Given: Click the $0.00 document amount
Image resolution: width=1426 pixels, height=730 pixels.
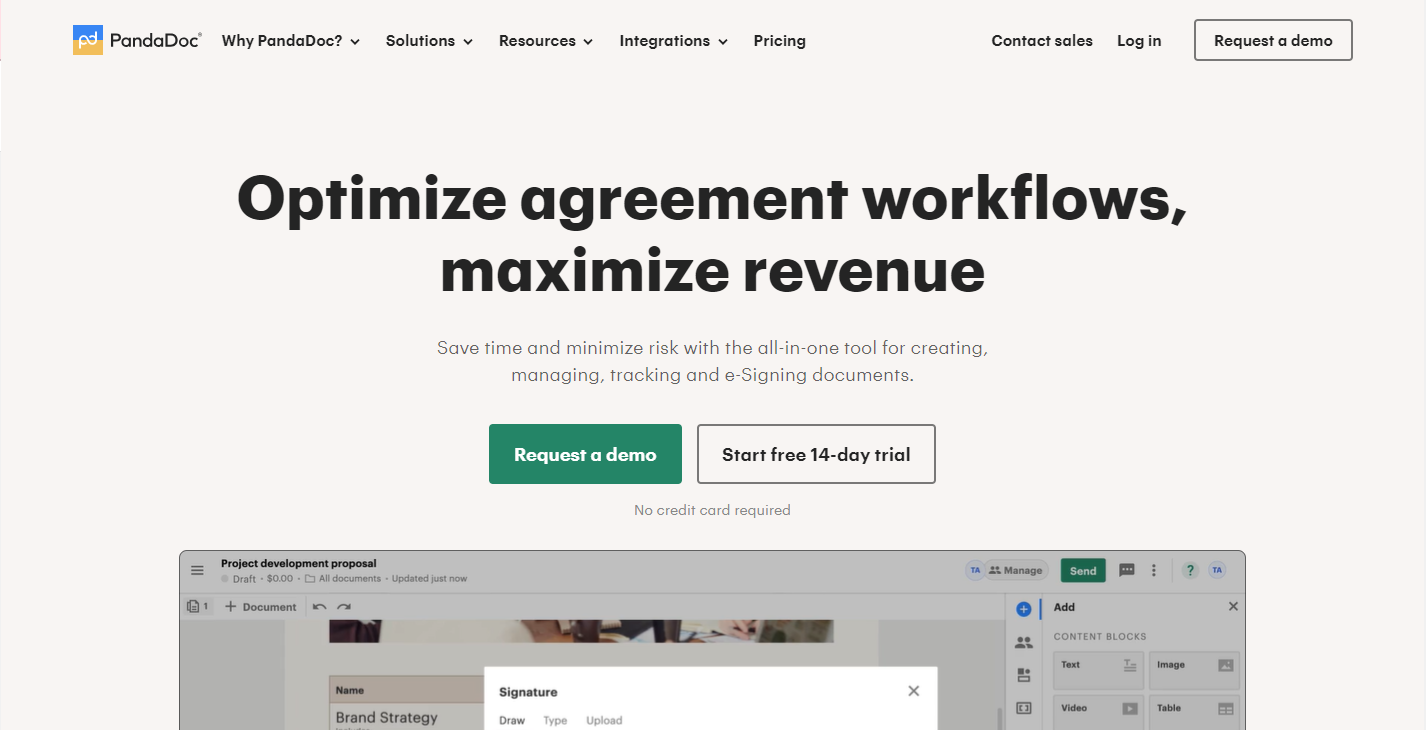Looking at the screenshot, I should (x=280, y=579).
